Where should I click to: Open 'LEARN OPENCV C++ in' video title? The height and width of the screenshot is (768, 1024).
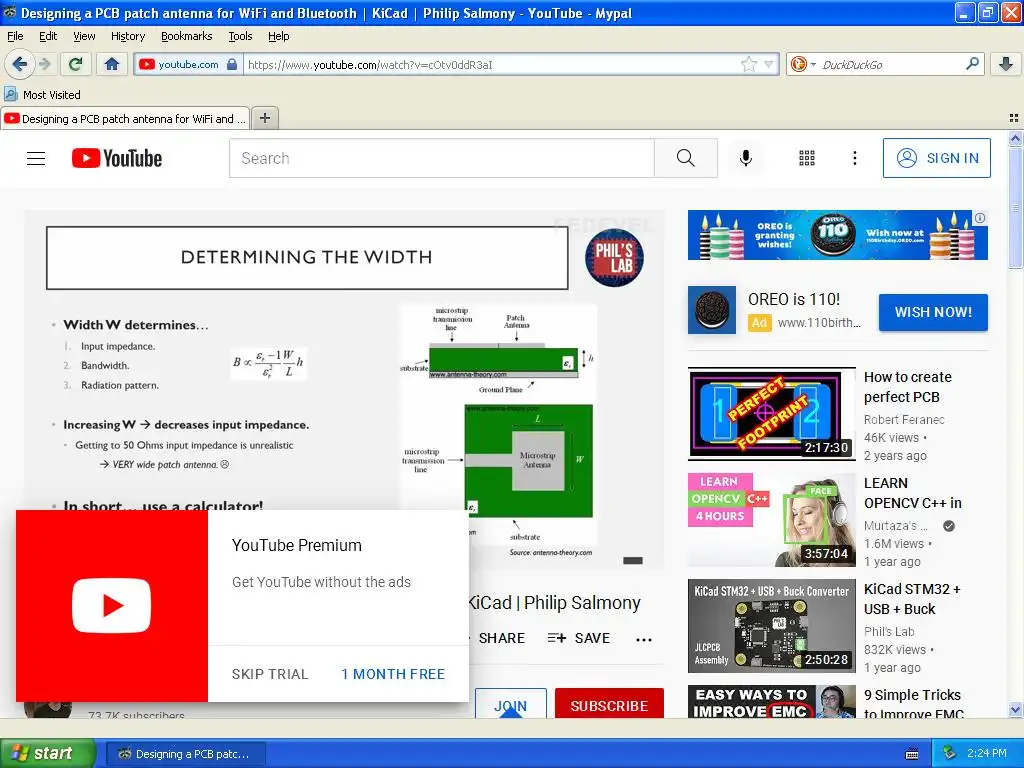click(913, 493)
